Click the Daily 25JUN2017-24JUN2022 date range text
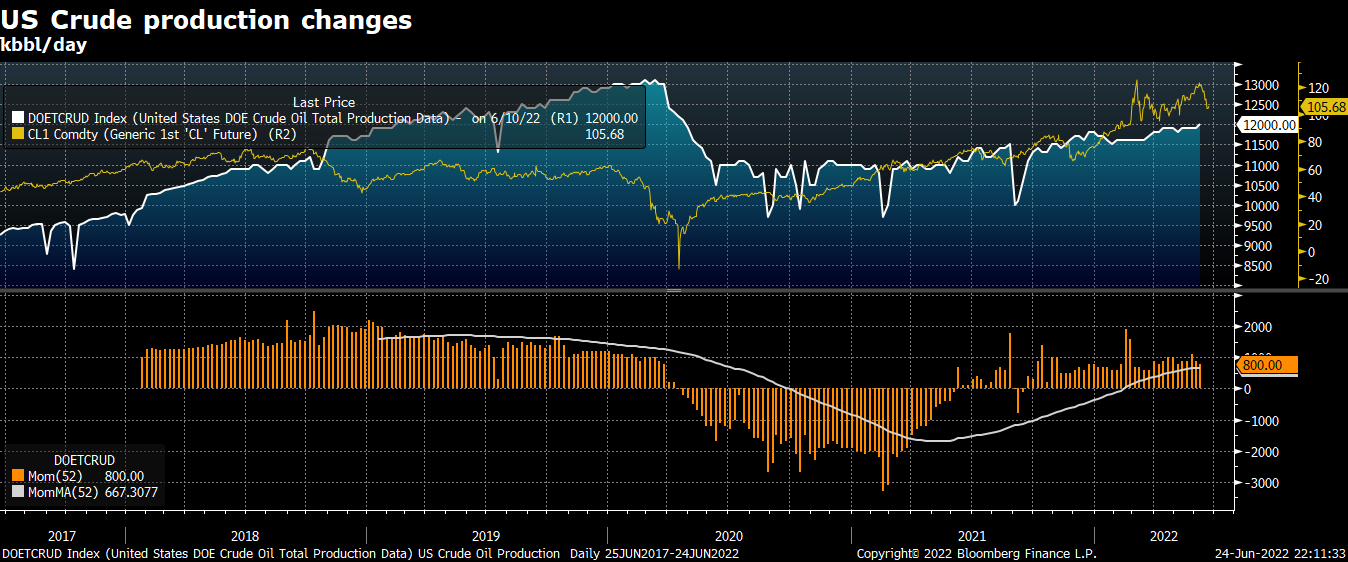Image resolution: width=1348 pixels, height=562 pixels. 654,554
